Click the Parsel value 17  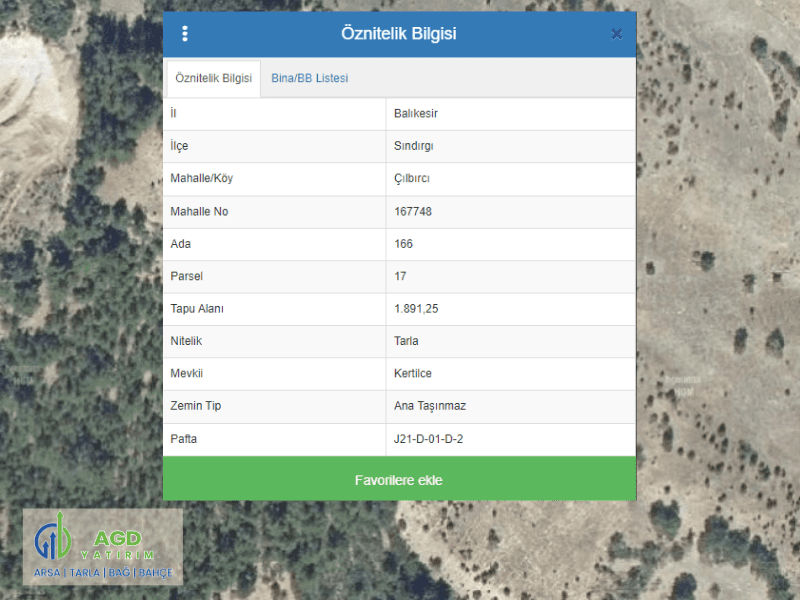[x=401, y=276]
